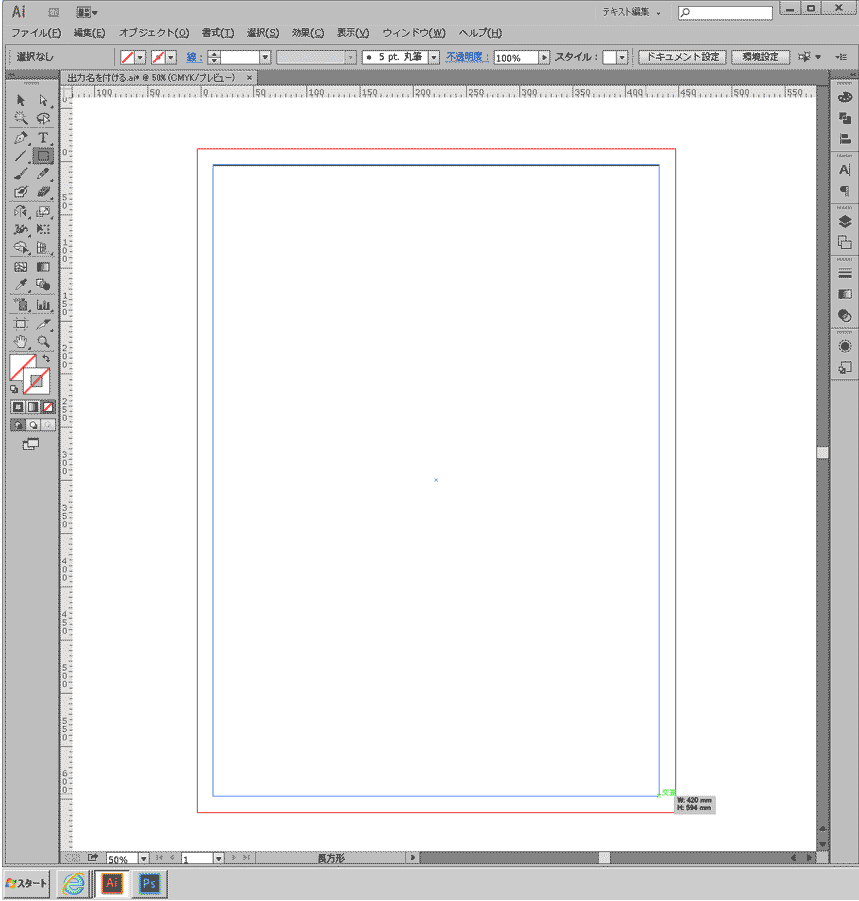
Task: Click the ドキュメント設定 button
Action: tap(682, 57)
